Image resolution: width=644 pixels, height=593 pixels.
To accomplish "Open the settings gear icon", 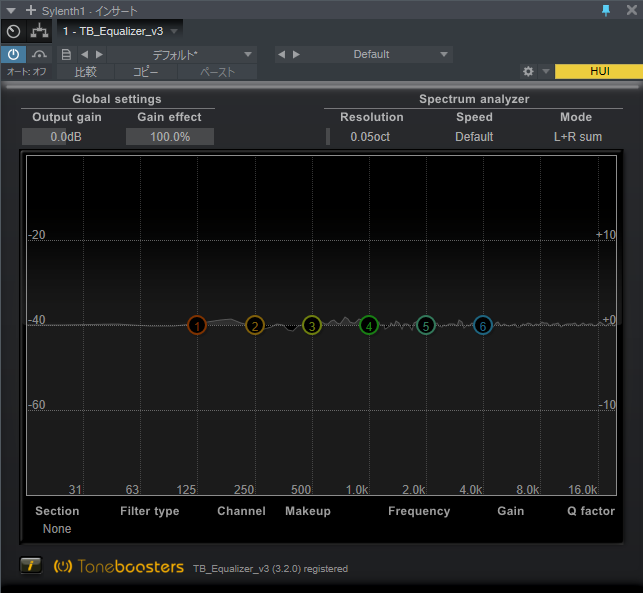I will 528,71.
